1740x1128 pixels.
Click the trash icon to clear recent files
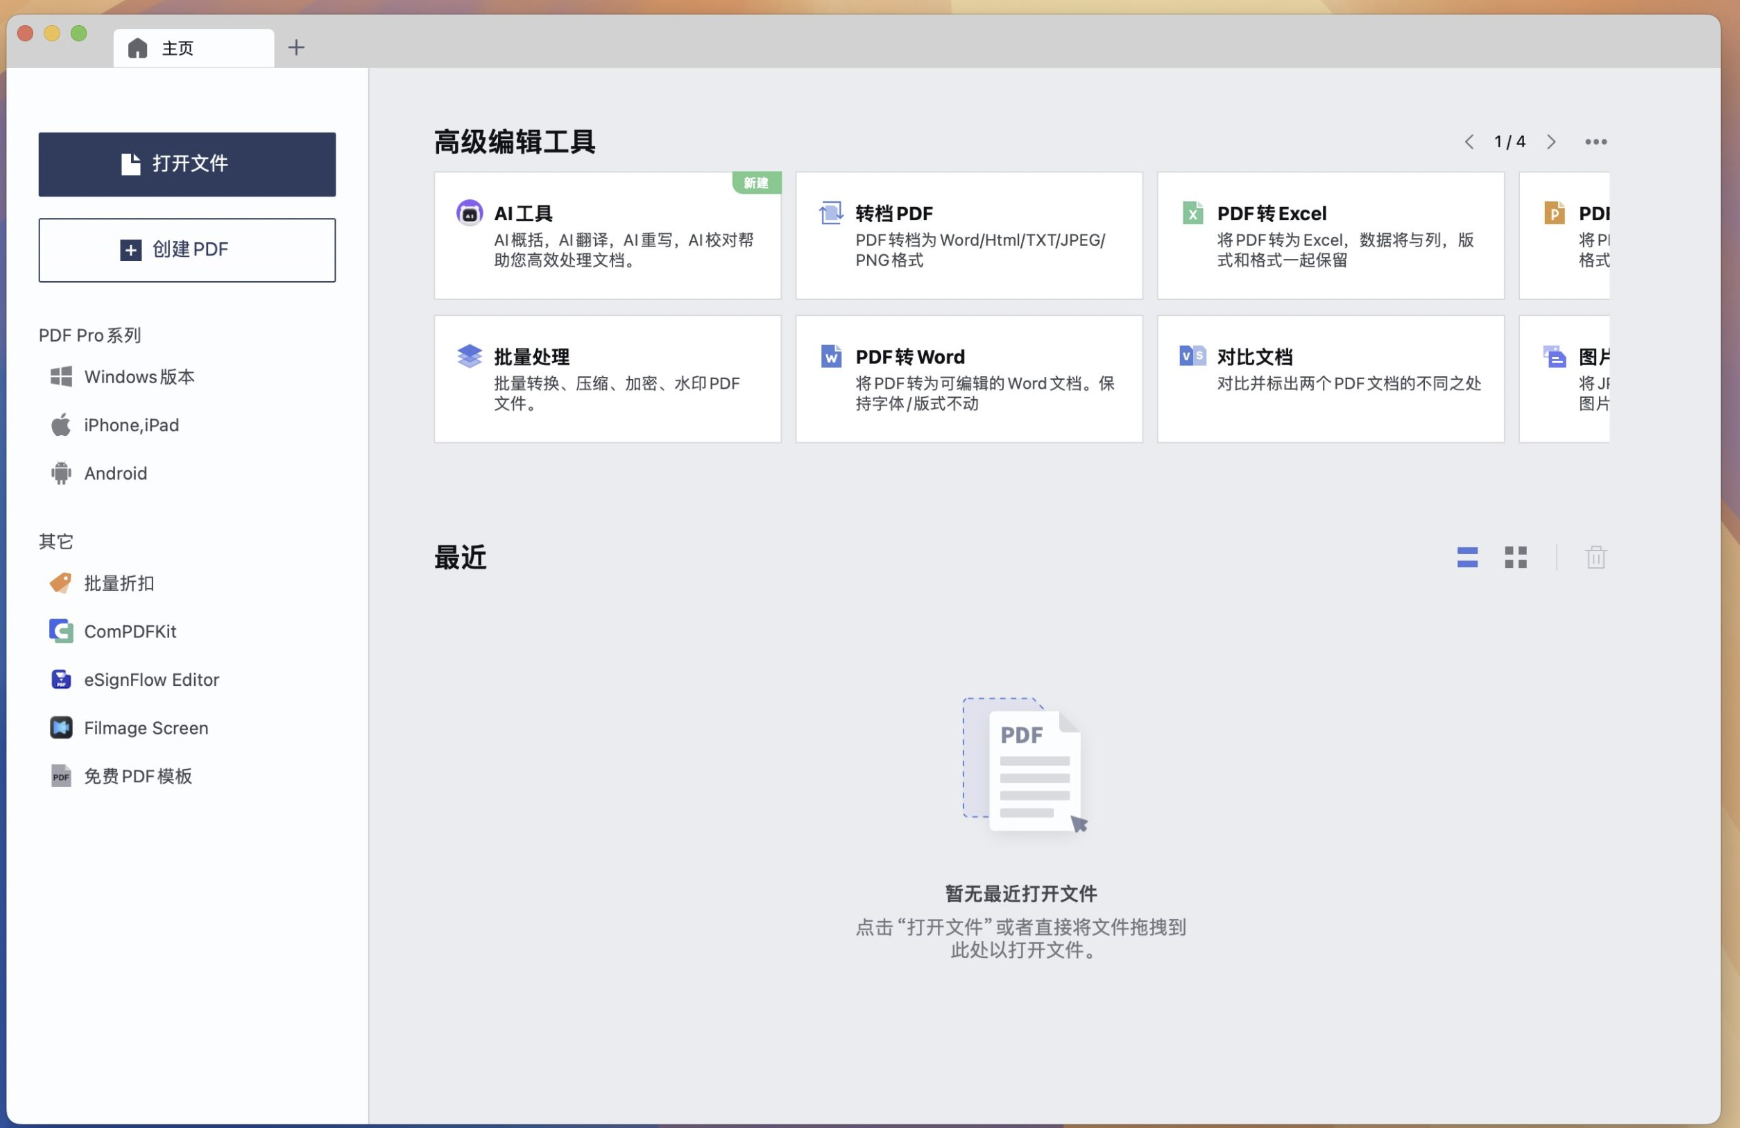pos(1597,557)
